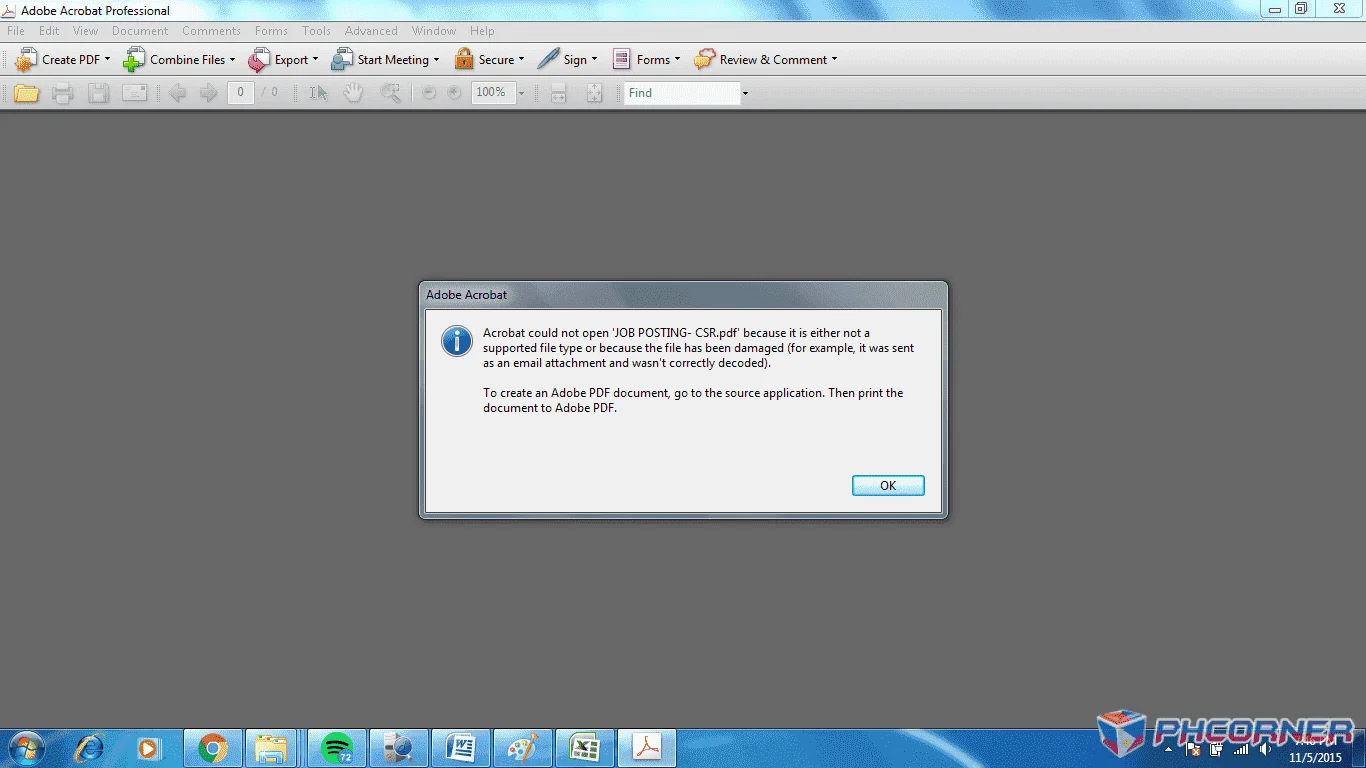Expand the Sign dropdown
This screenshot has width=1366, height=768.
(594, 60)
